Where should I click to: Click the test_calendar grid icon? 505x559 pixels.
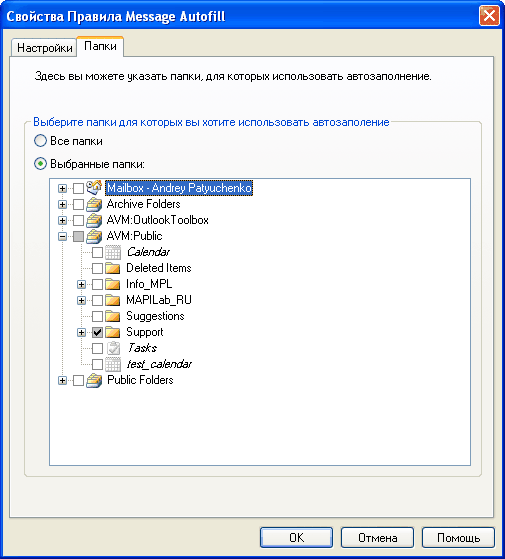(x=113, y=364)
